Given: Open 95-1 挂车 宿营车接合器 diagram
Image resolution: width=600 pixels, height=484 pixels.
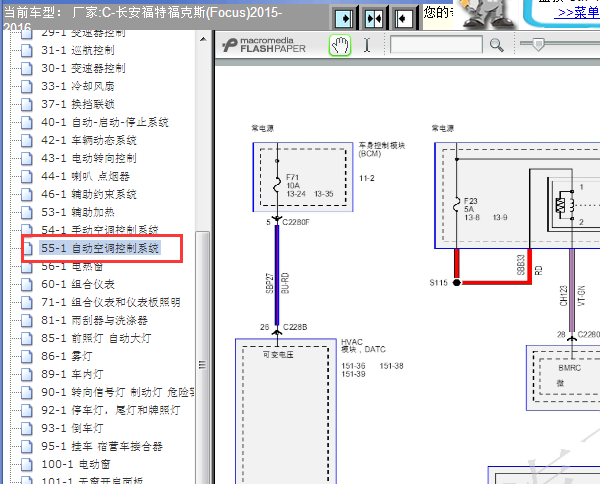Looking at the screenshot, I should [x=102, y=446].
